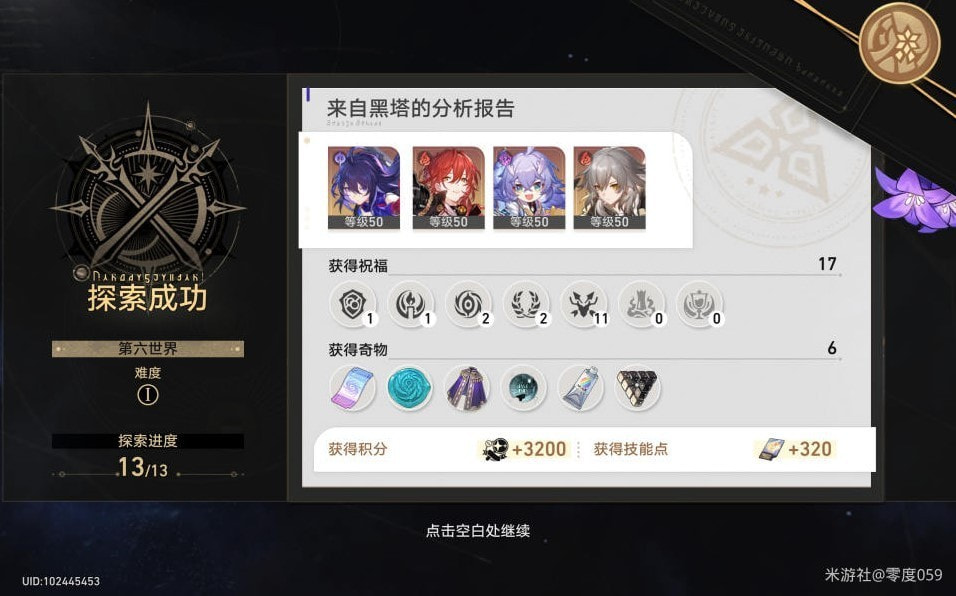This screenshot has height=596, width=956.
Task: Click the Remembrance blessing icon with count 1
Action: point(410,304)
